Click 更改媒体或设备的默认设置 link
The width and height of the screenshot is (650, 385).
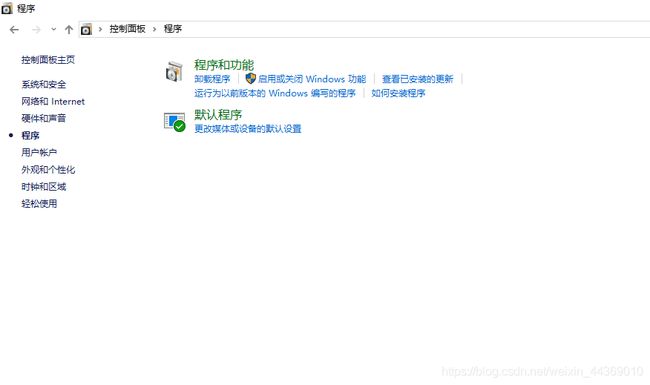pos(248,129)
